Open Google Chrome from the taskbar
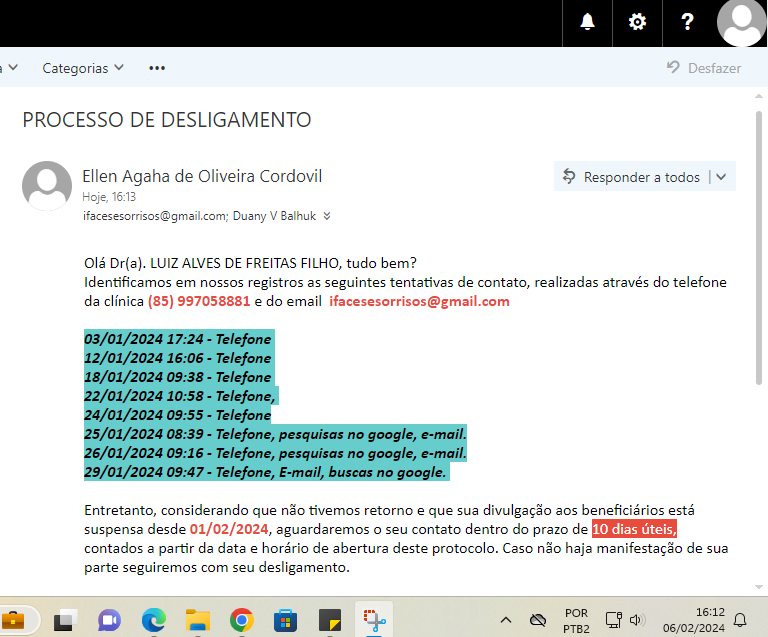The height and width of the screenshot is (637, 768). 241,620
